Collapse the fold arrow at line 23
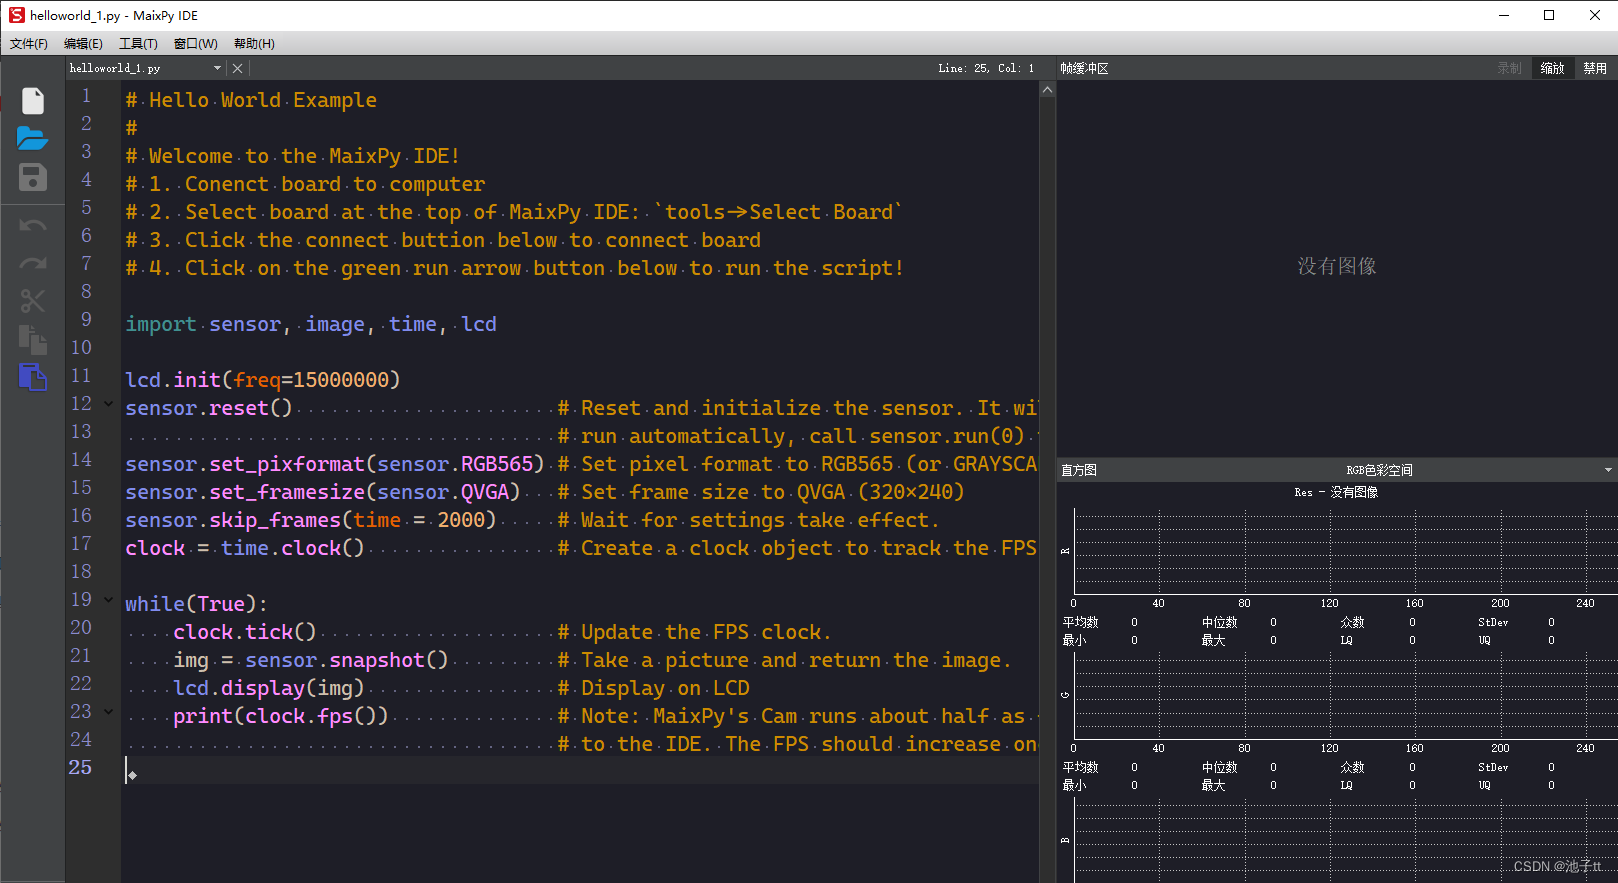The image size is (1618, 883). point(108,712)
